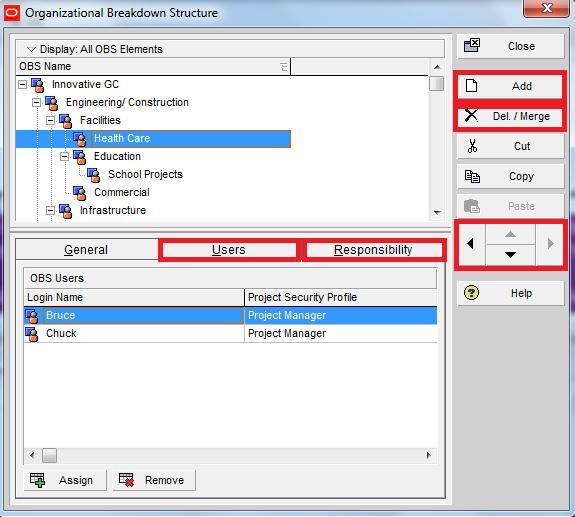Image resolution: width=575 pixels, height=517 pixels.
Task: Select Innovative GC in the OBS tree
Action: (x=85, y=84)
